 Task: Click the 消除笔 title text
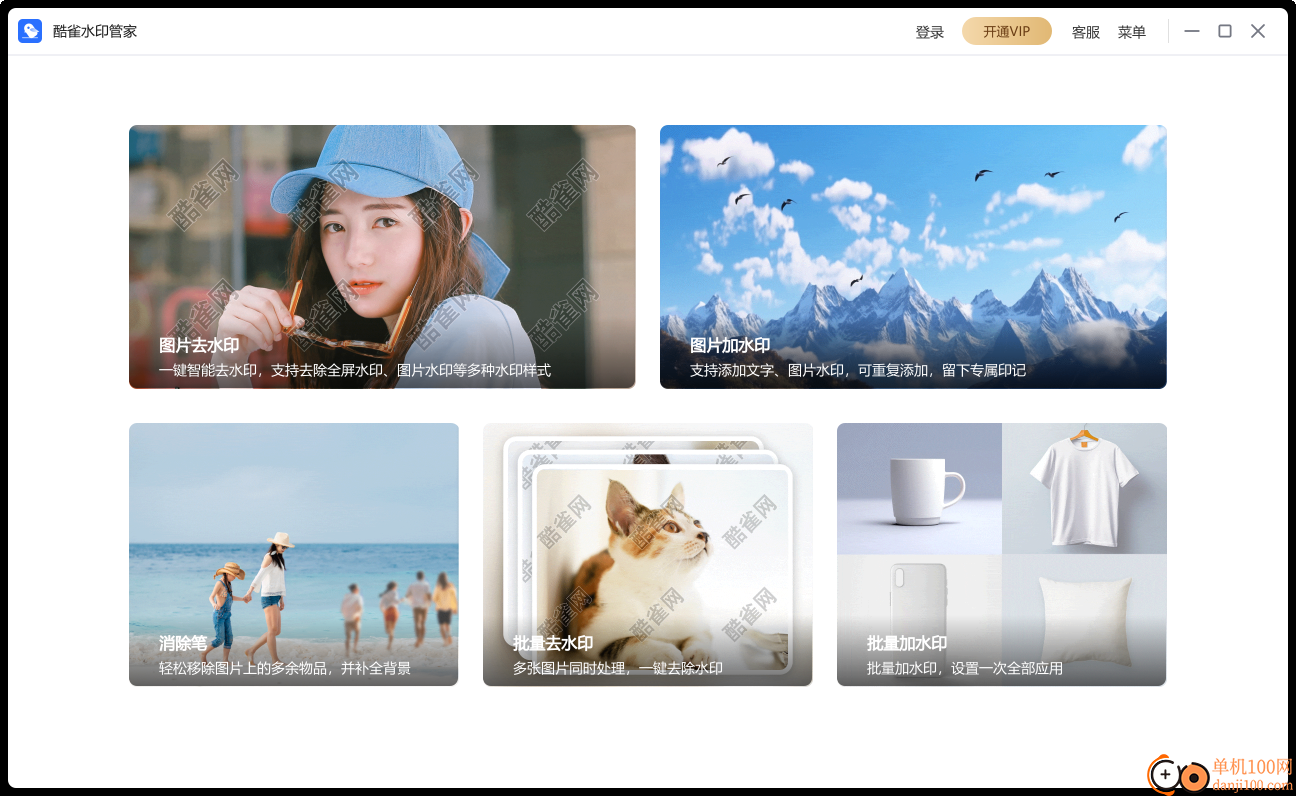tap(183, 643)
